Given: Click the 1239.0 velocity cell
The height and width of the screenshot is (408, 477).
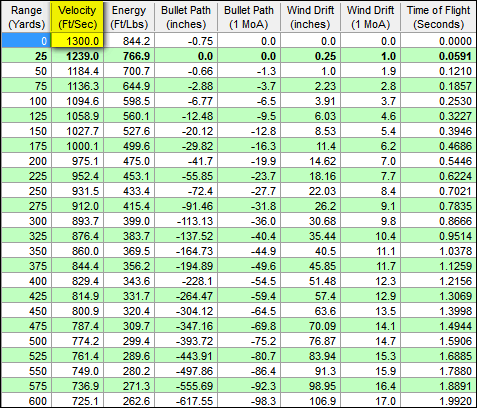Looking at the screenshot, I should click(x=77, y=56).
